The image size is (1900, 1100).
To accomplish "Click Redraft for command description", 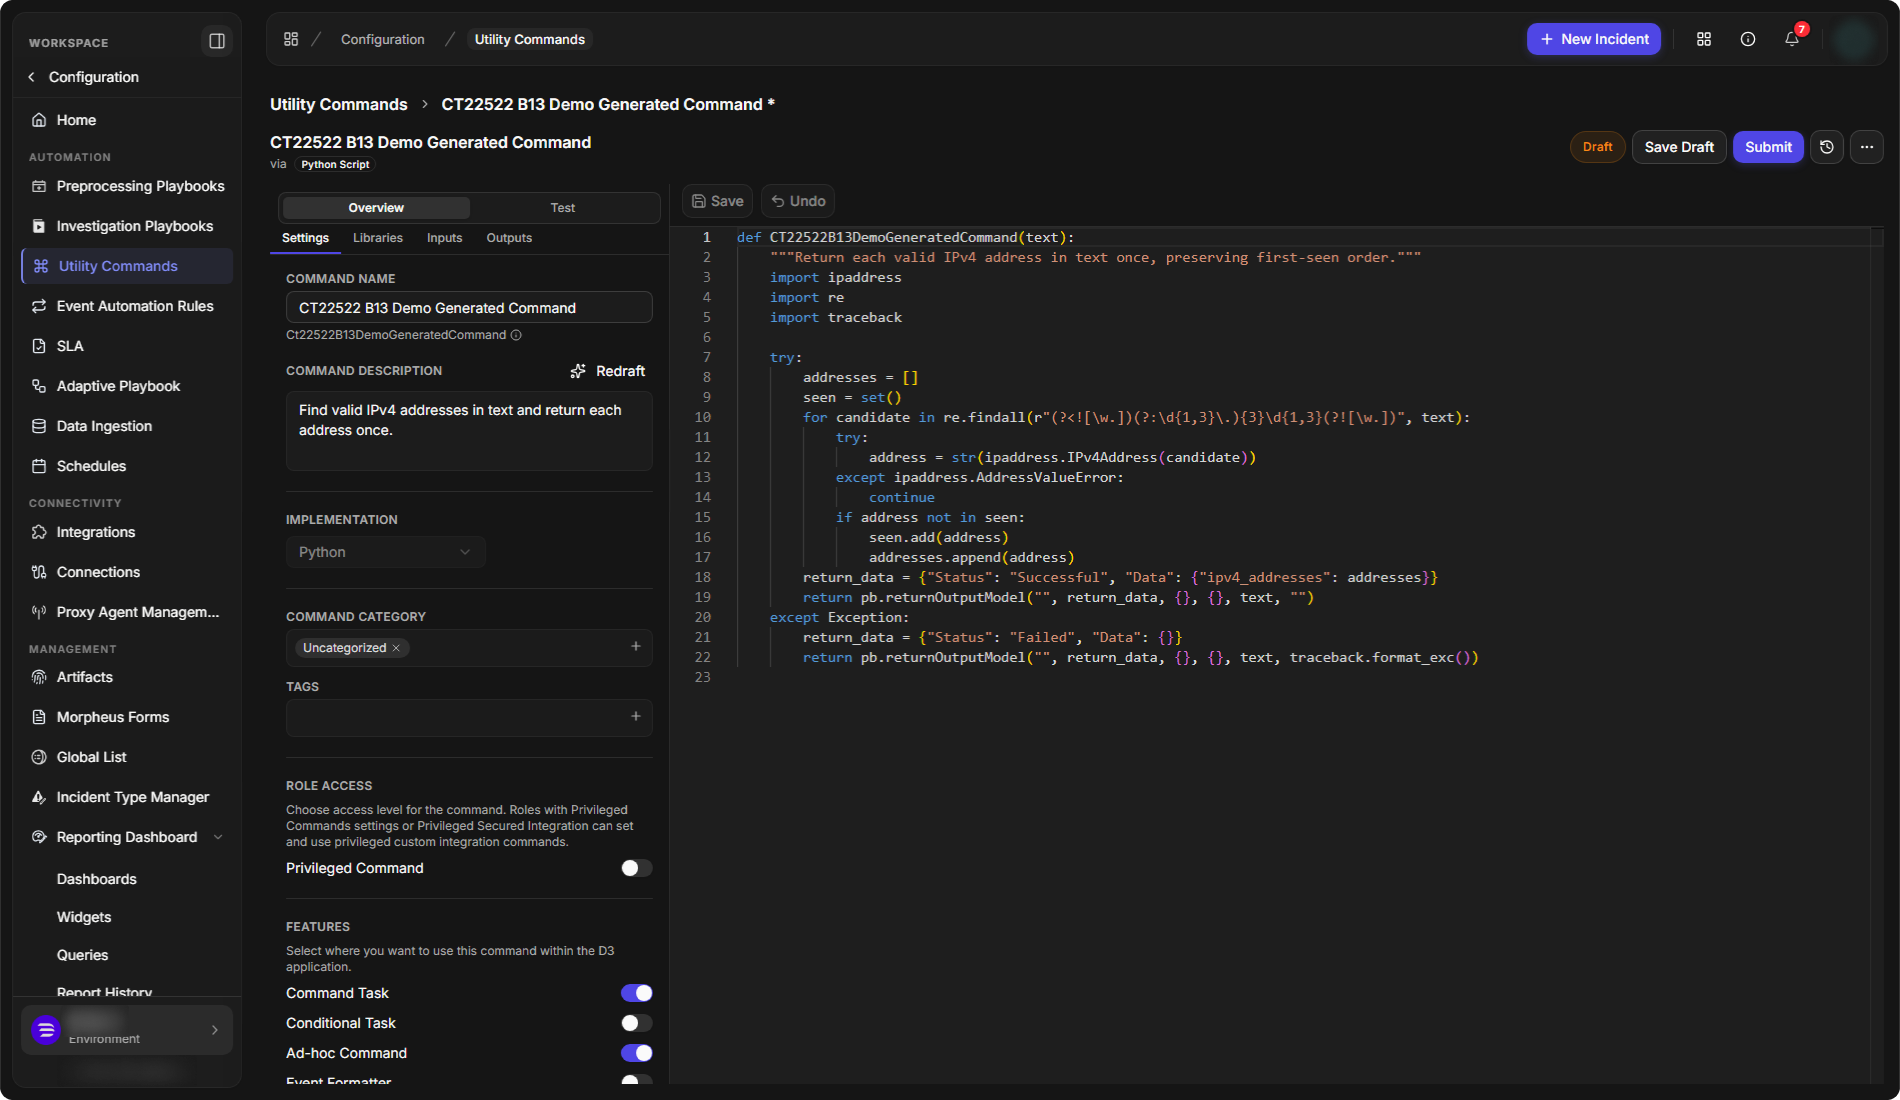I will tap(608, 371).
